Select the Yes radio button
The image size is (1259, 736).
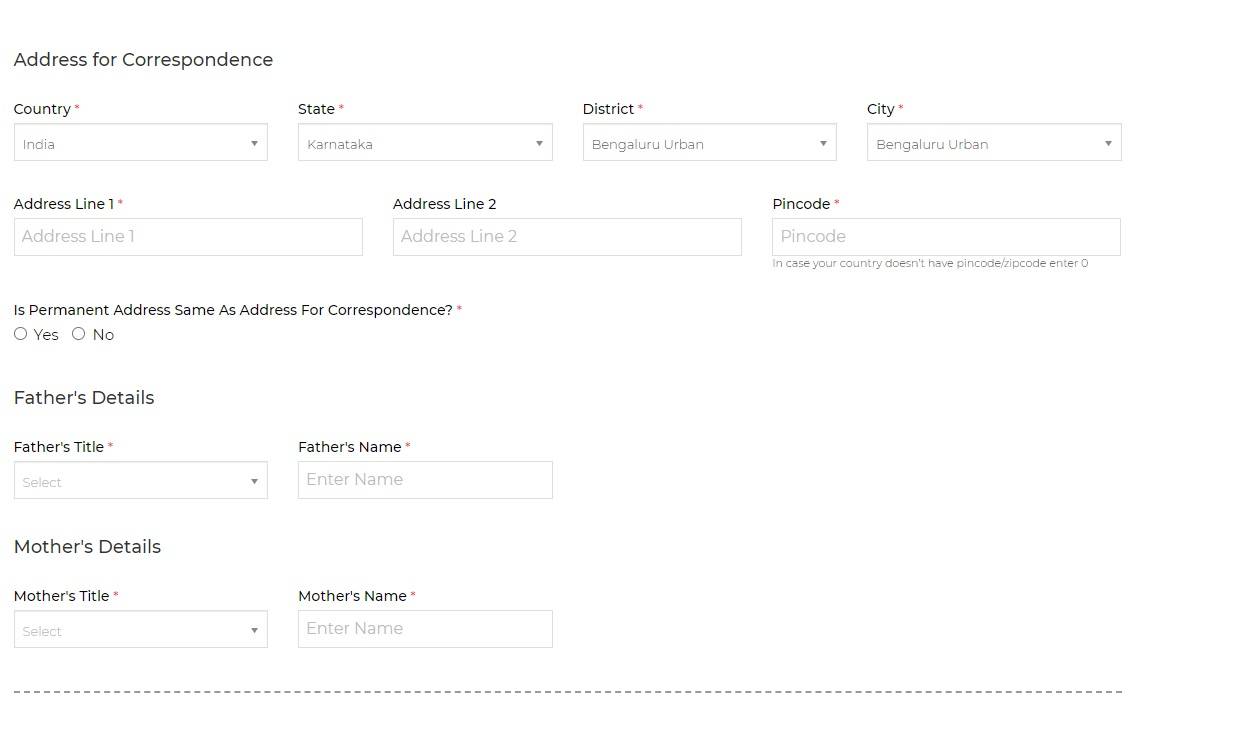click(x=20, y=334)
